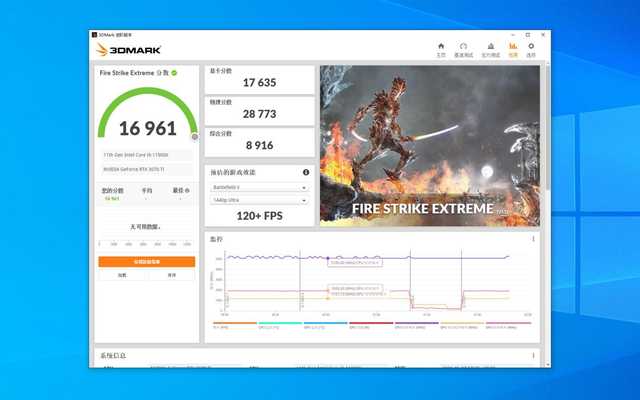Click the 120+ FPS estimate
This screenshot has height=400, width=640.
[x=260, y=216]
